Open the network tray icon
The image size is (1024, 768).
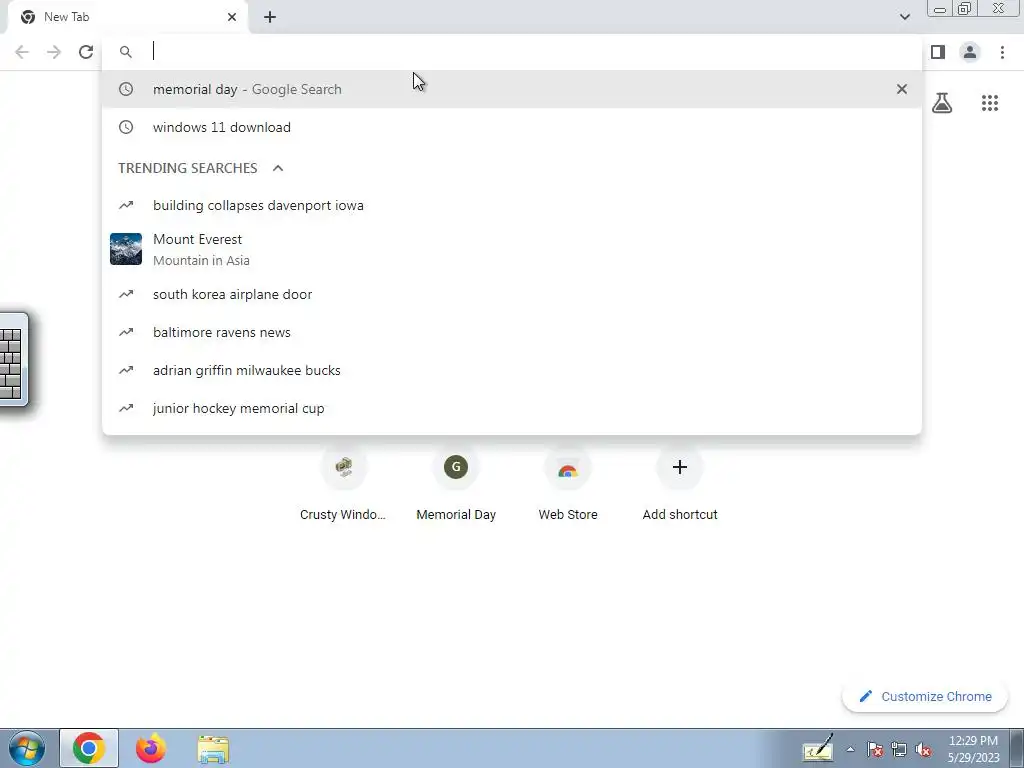click(x=899, y=750)
